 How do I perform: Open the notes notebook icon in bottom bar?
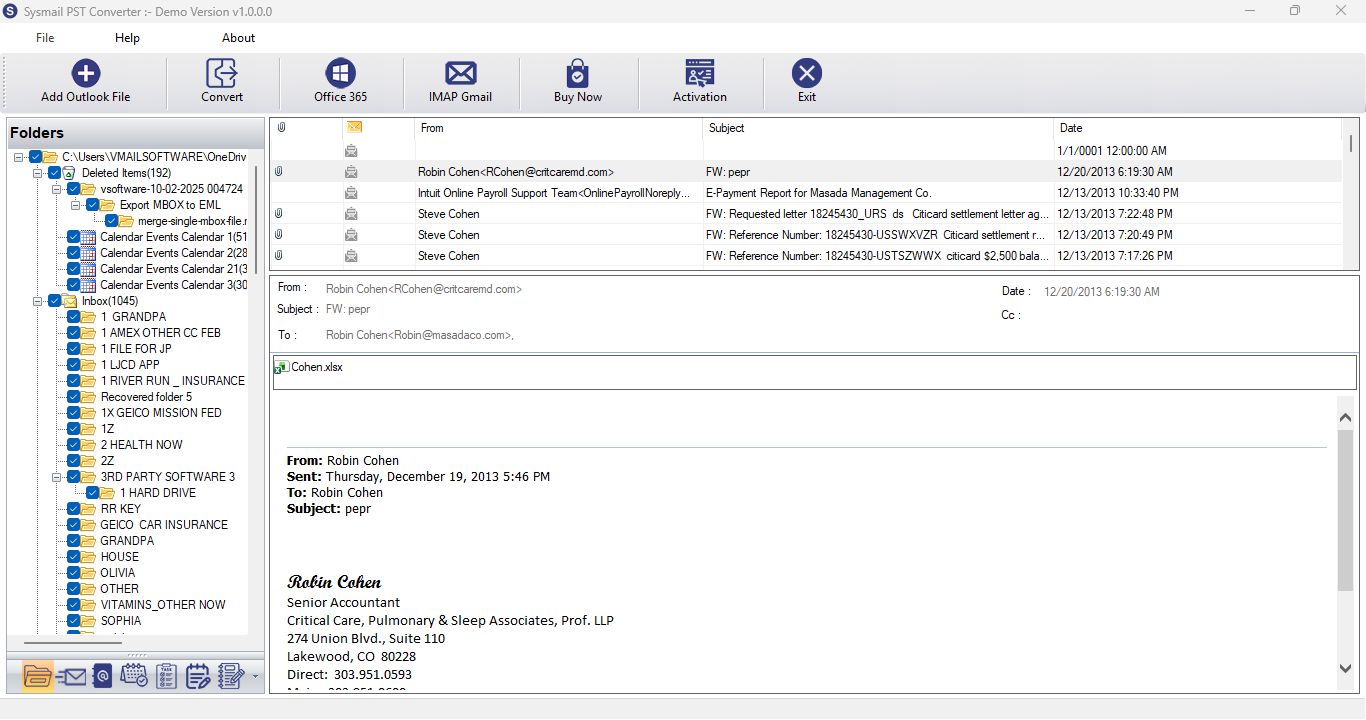[x=231, y=677]
